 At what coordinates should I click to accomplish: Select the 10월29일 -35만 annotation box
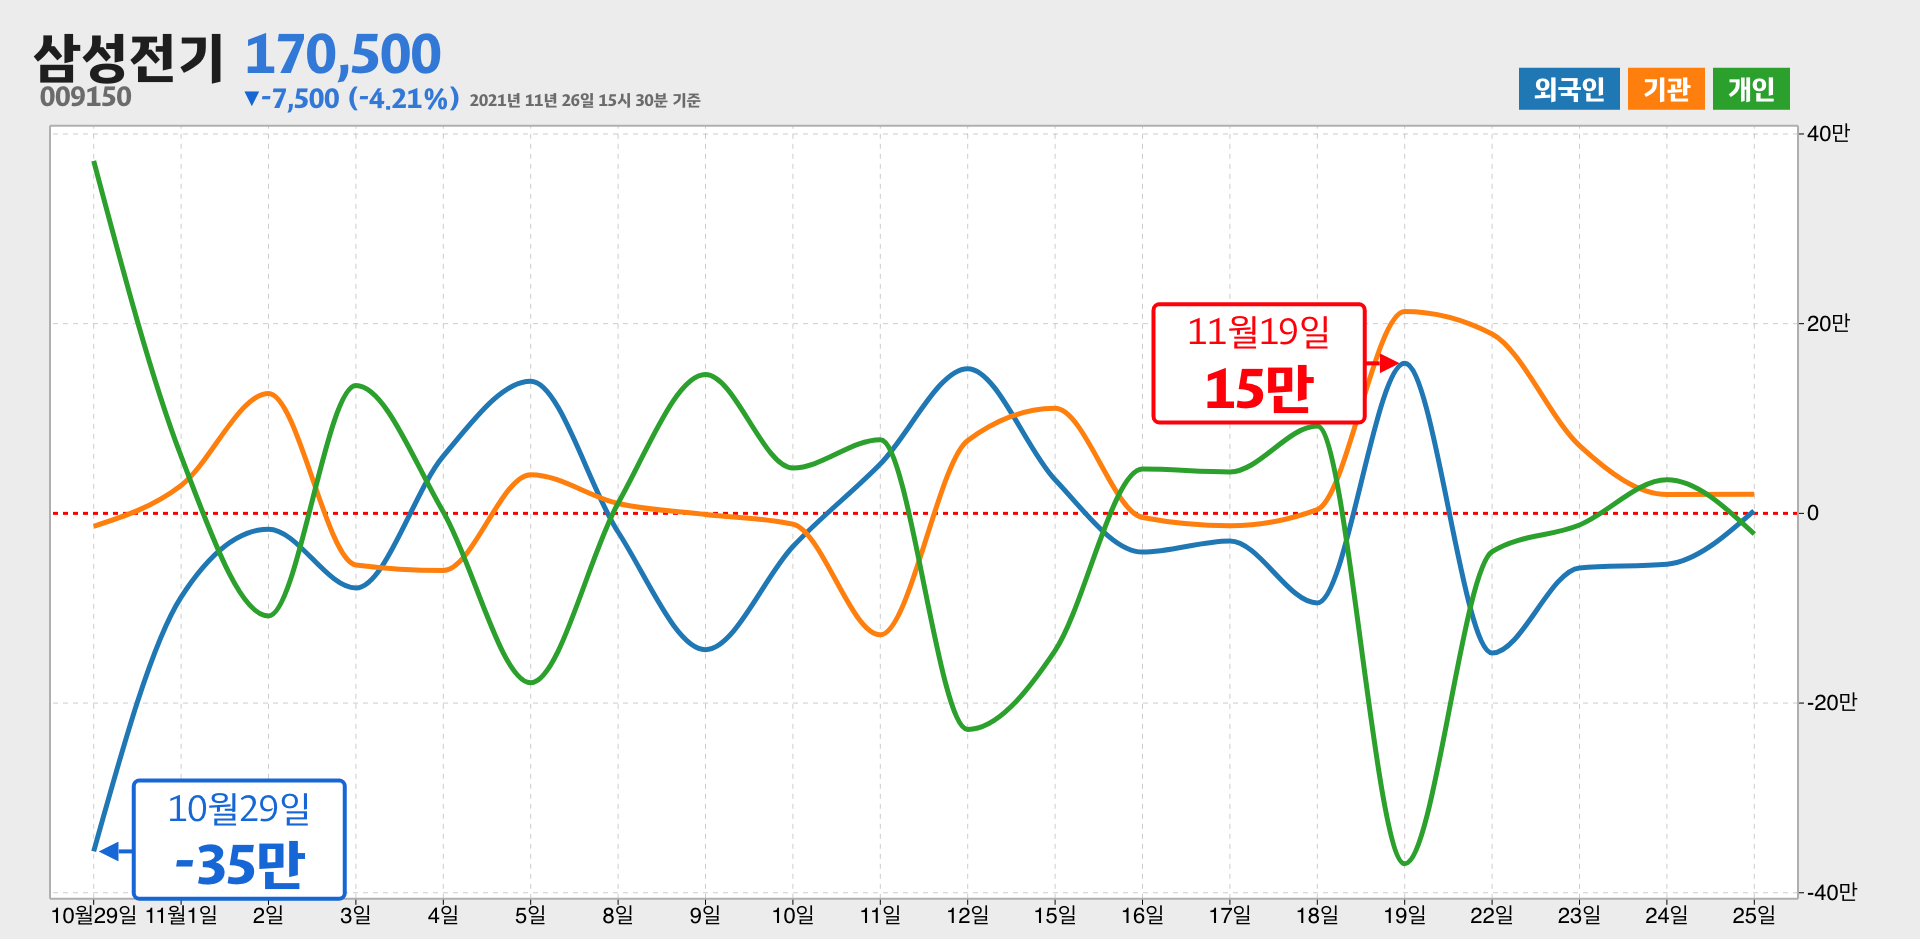pos(239,840)
